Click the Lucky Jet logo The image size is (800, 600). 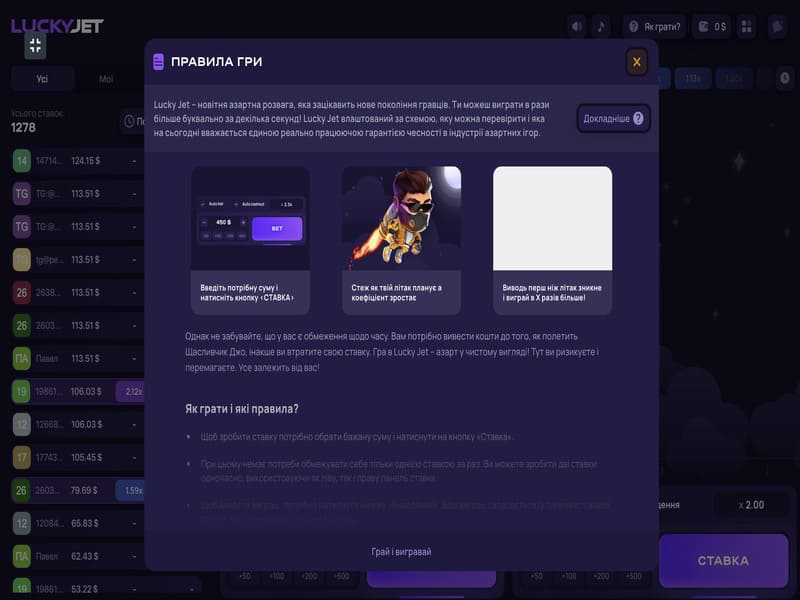[x=57, y=25]
